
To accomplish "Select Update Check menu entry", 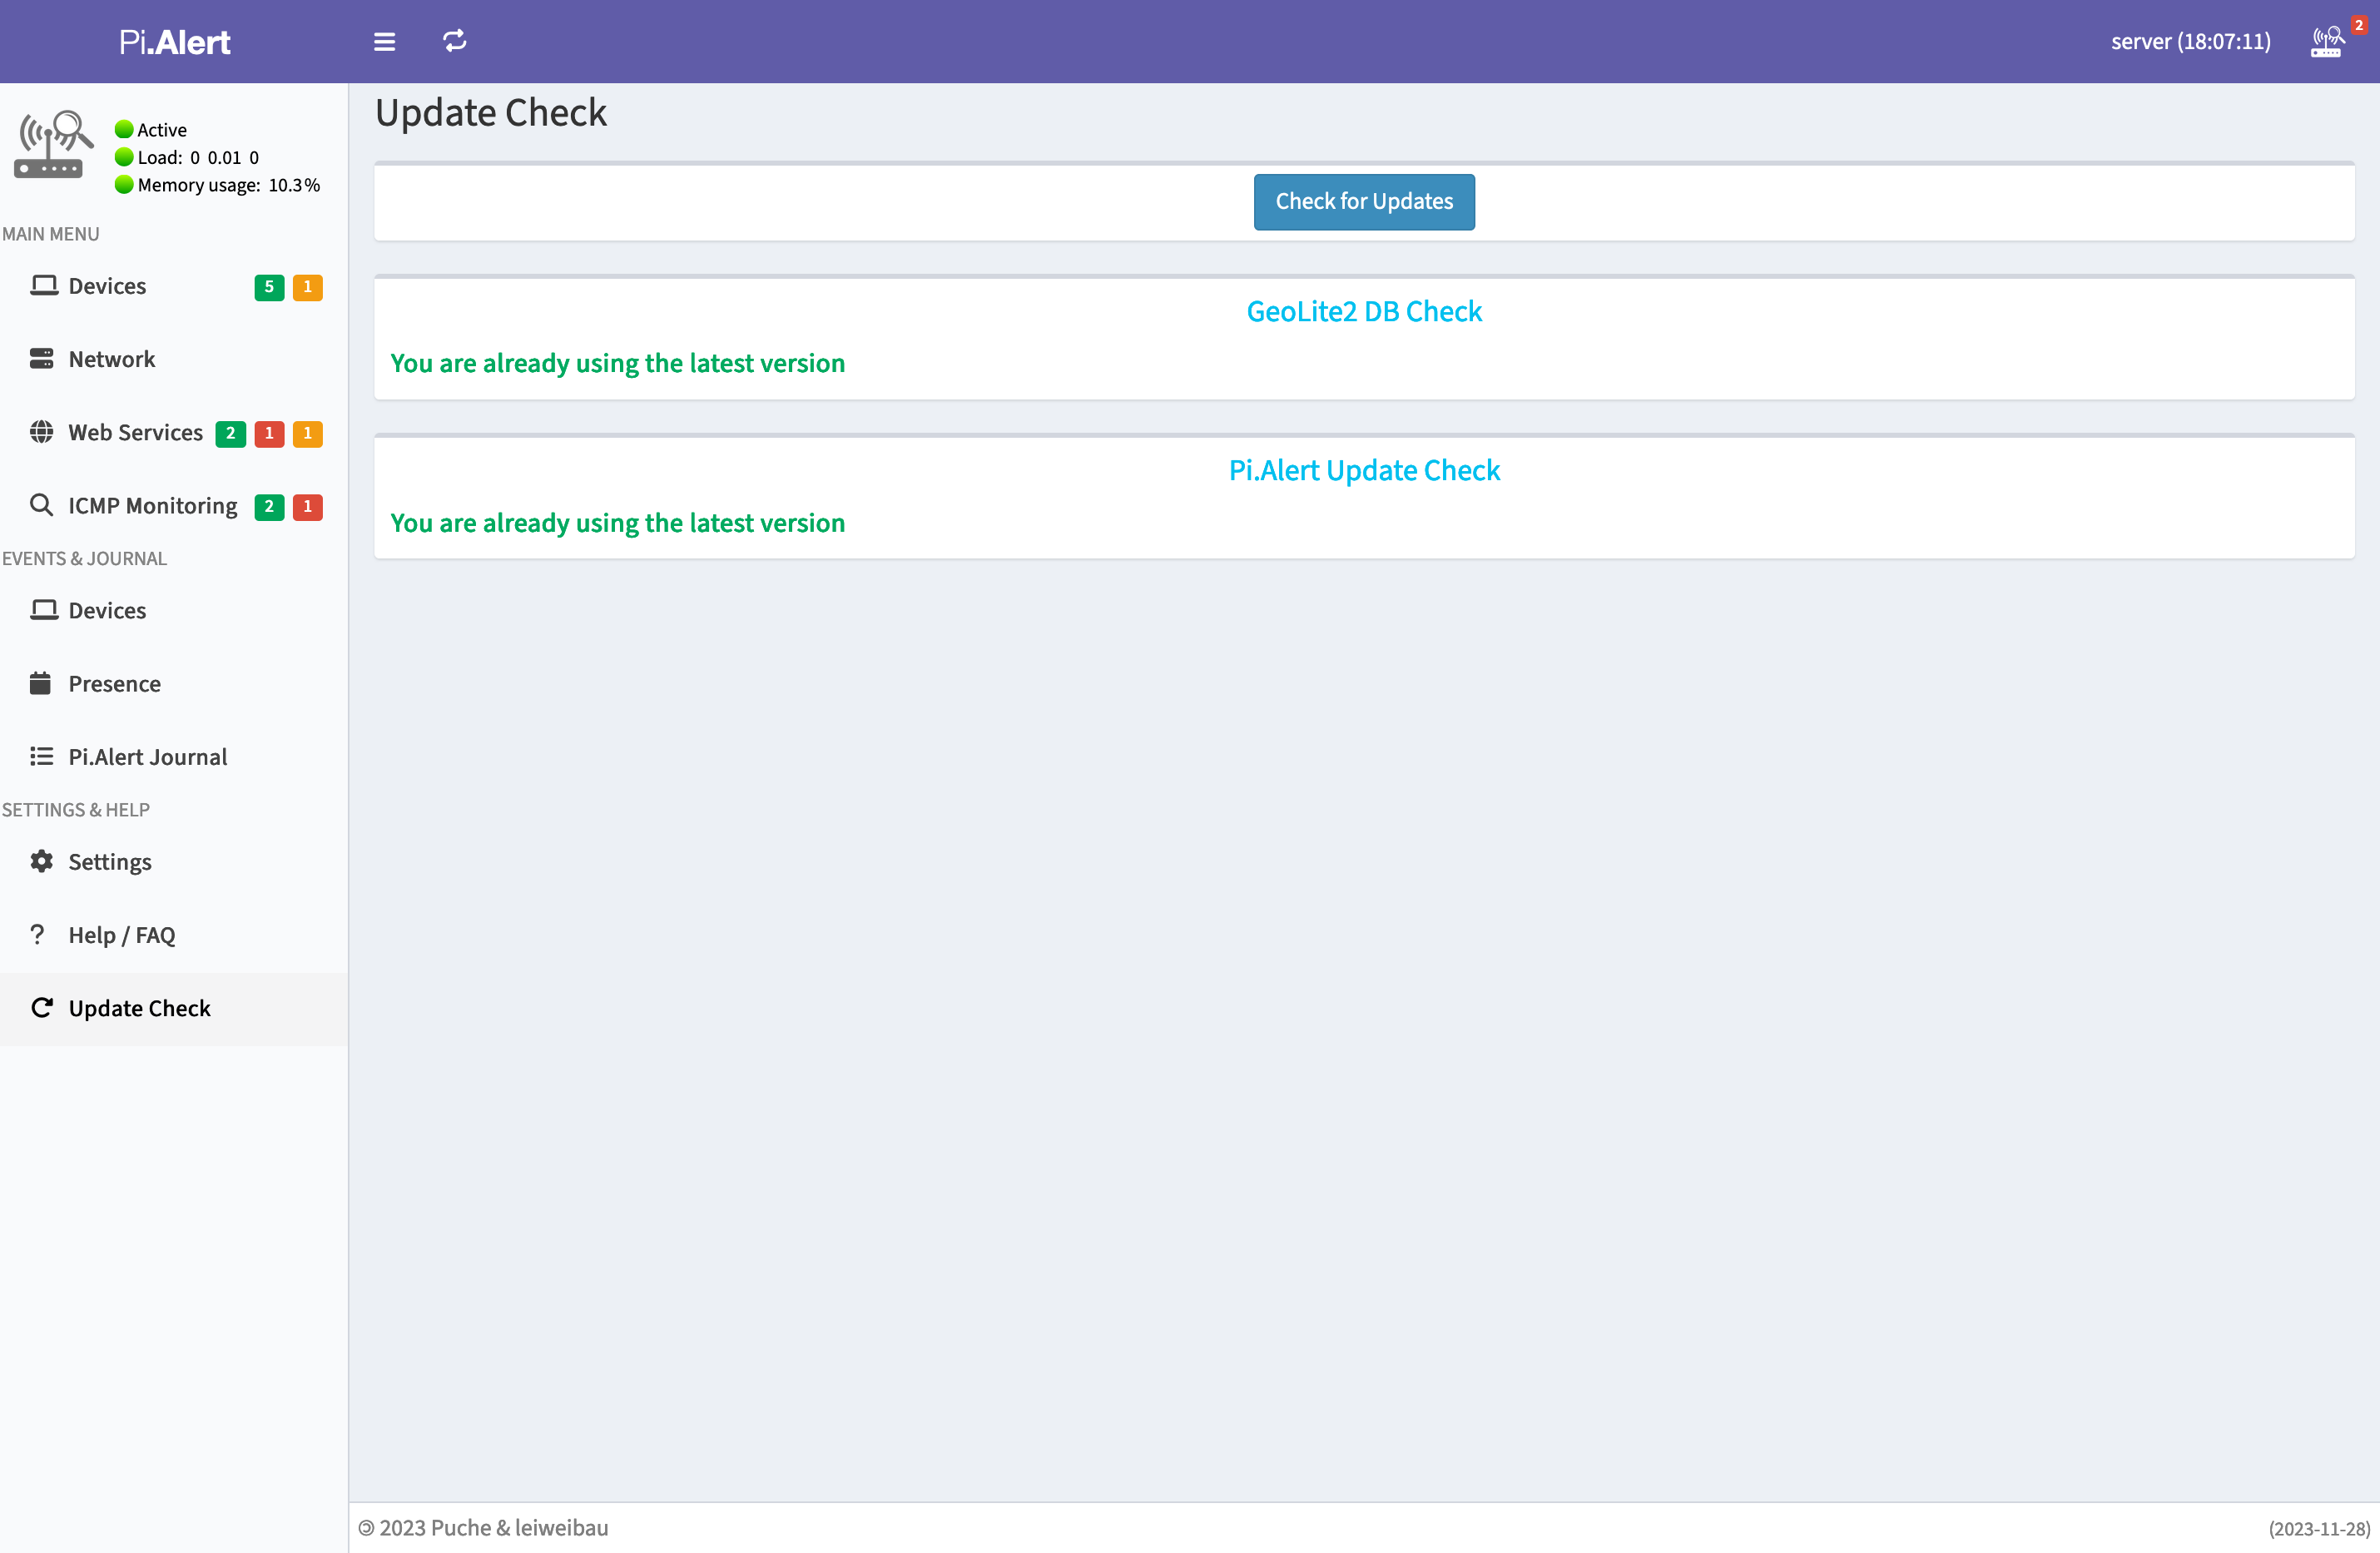I will (139, 1008).
